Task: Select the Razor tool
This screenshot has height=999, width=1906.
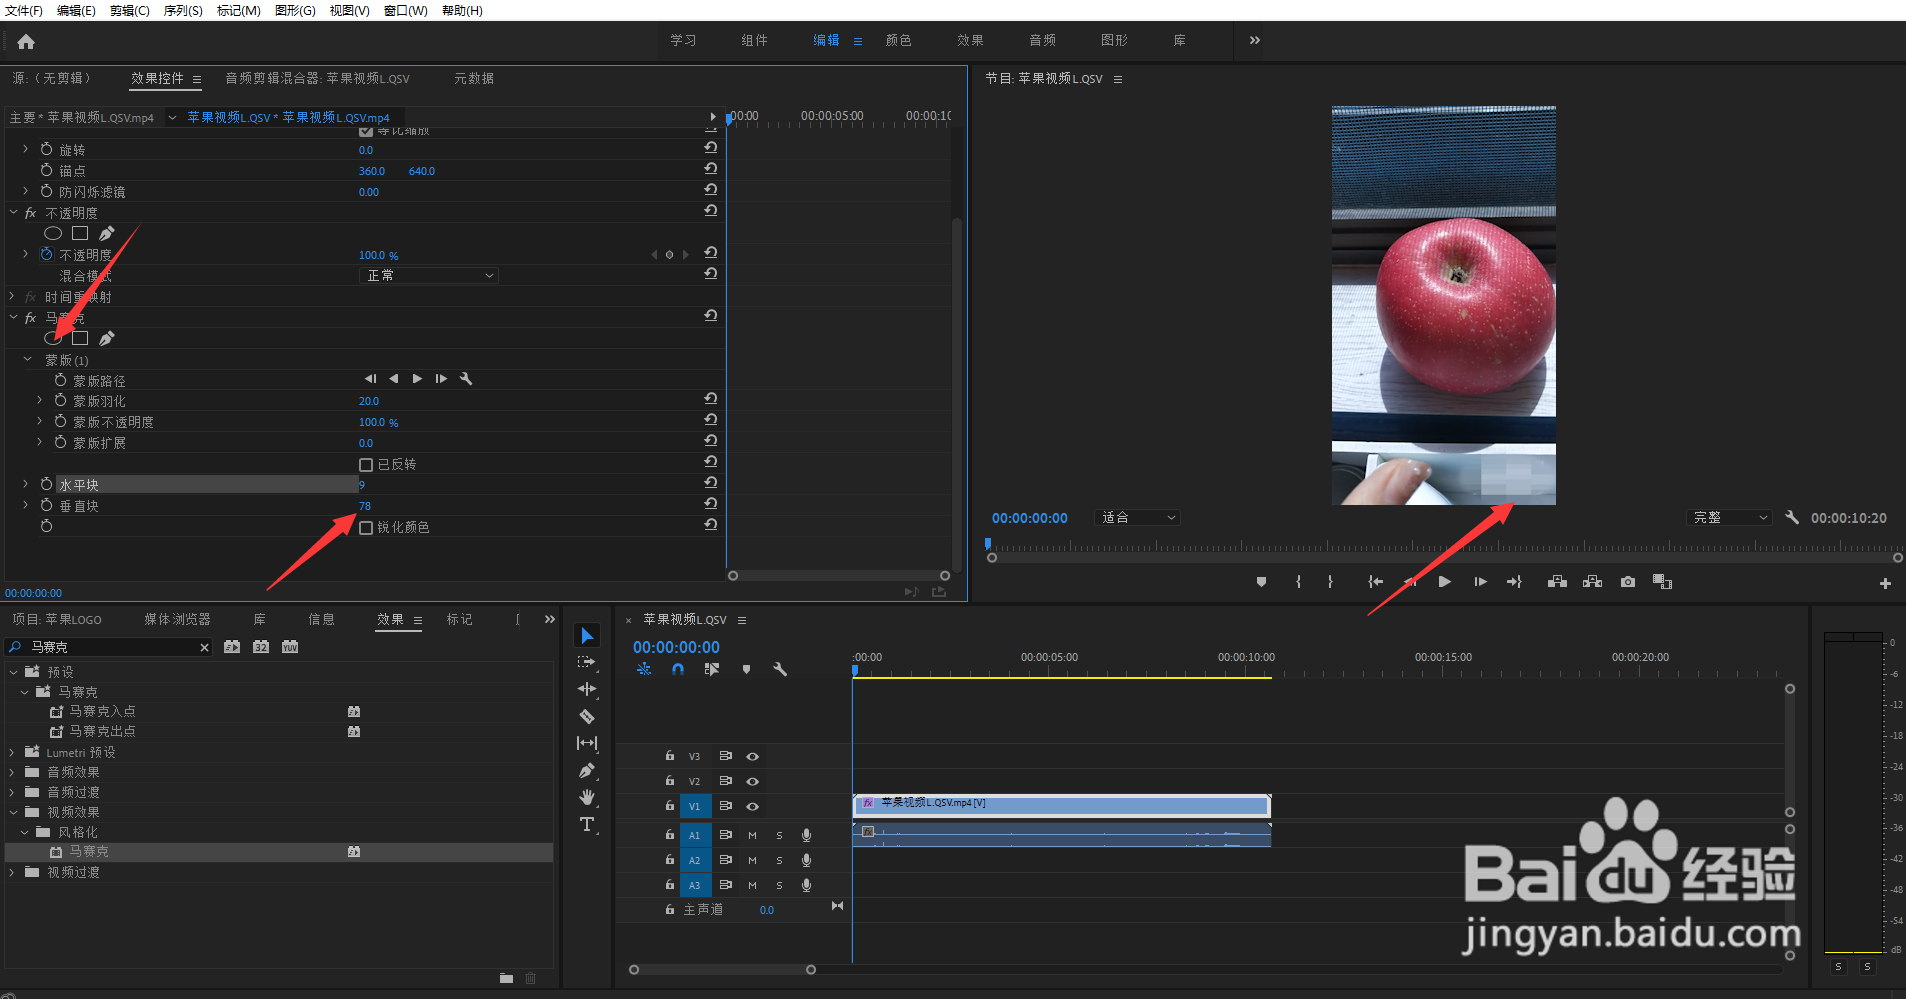Action: point(587,716)
